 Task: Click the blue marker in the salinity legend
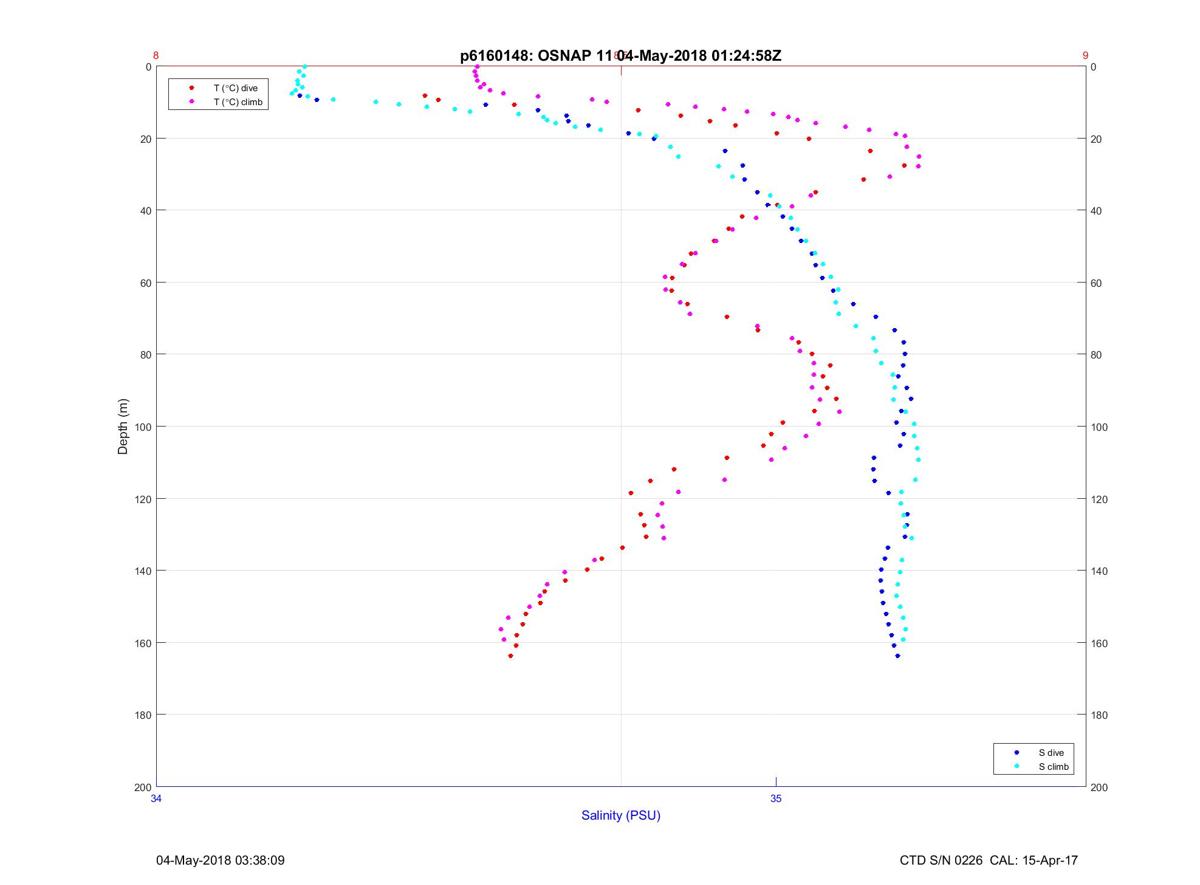1017,752
